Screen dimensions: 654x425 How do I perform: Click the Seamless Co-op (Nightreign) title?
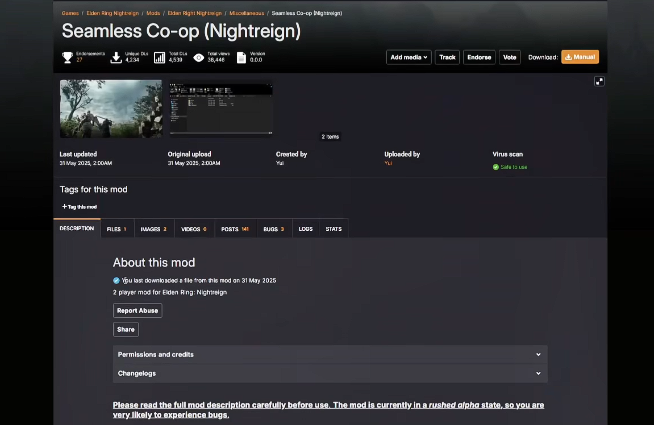181,31
